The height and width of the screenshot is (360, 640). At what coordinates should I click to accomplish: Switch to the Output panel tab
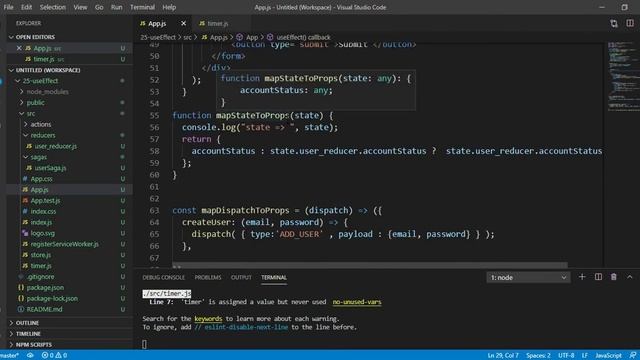tap(241, 278)
